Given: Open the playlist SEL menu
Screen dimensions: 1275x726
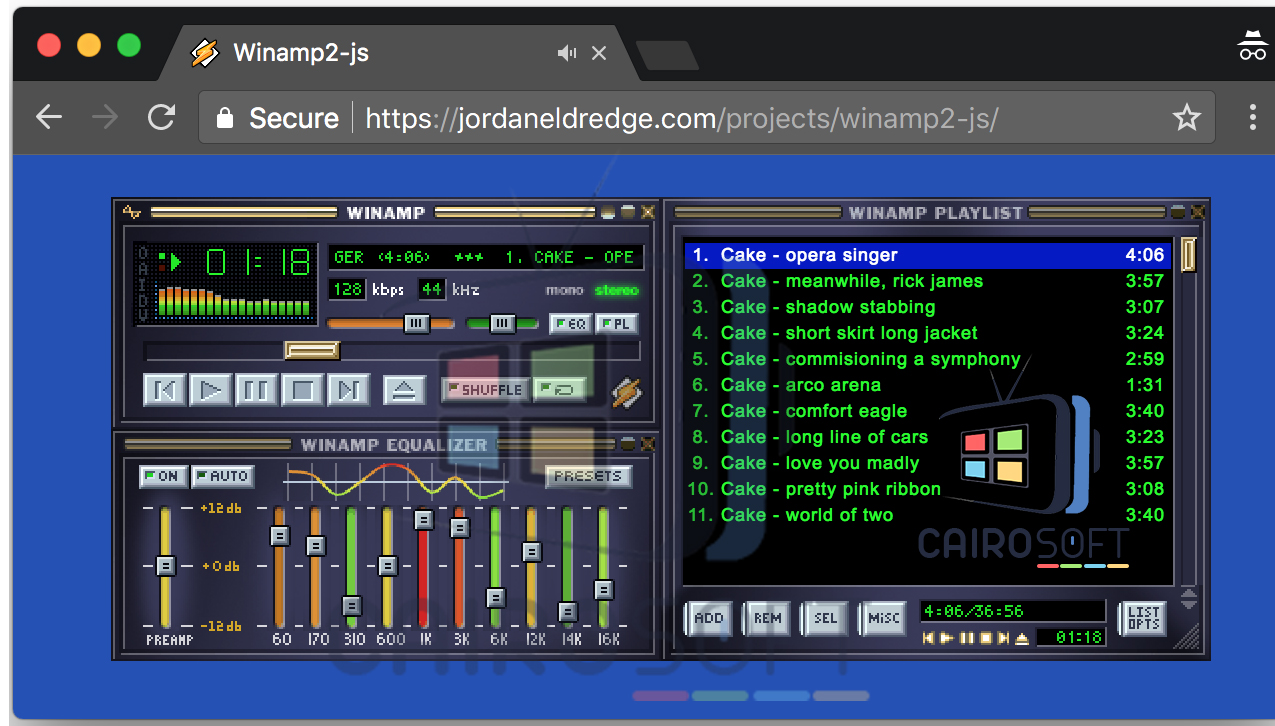Looking at the screenshot, I should 825,618.
